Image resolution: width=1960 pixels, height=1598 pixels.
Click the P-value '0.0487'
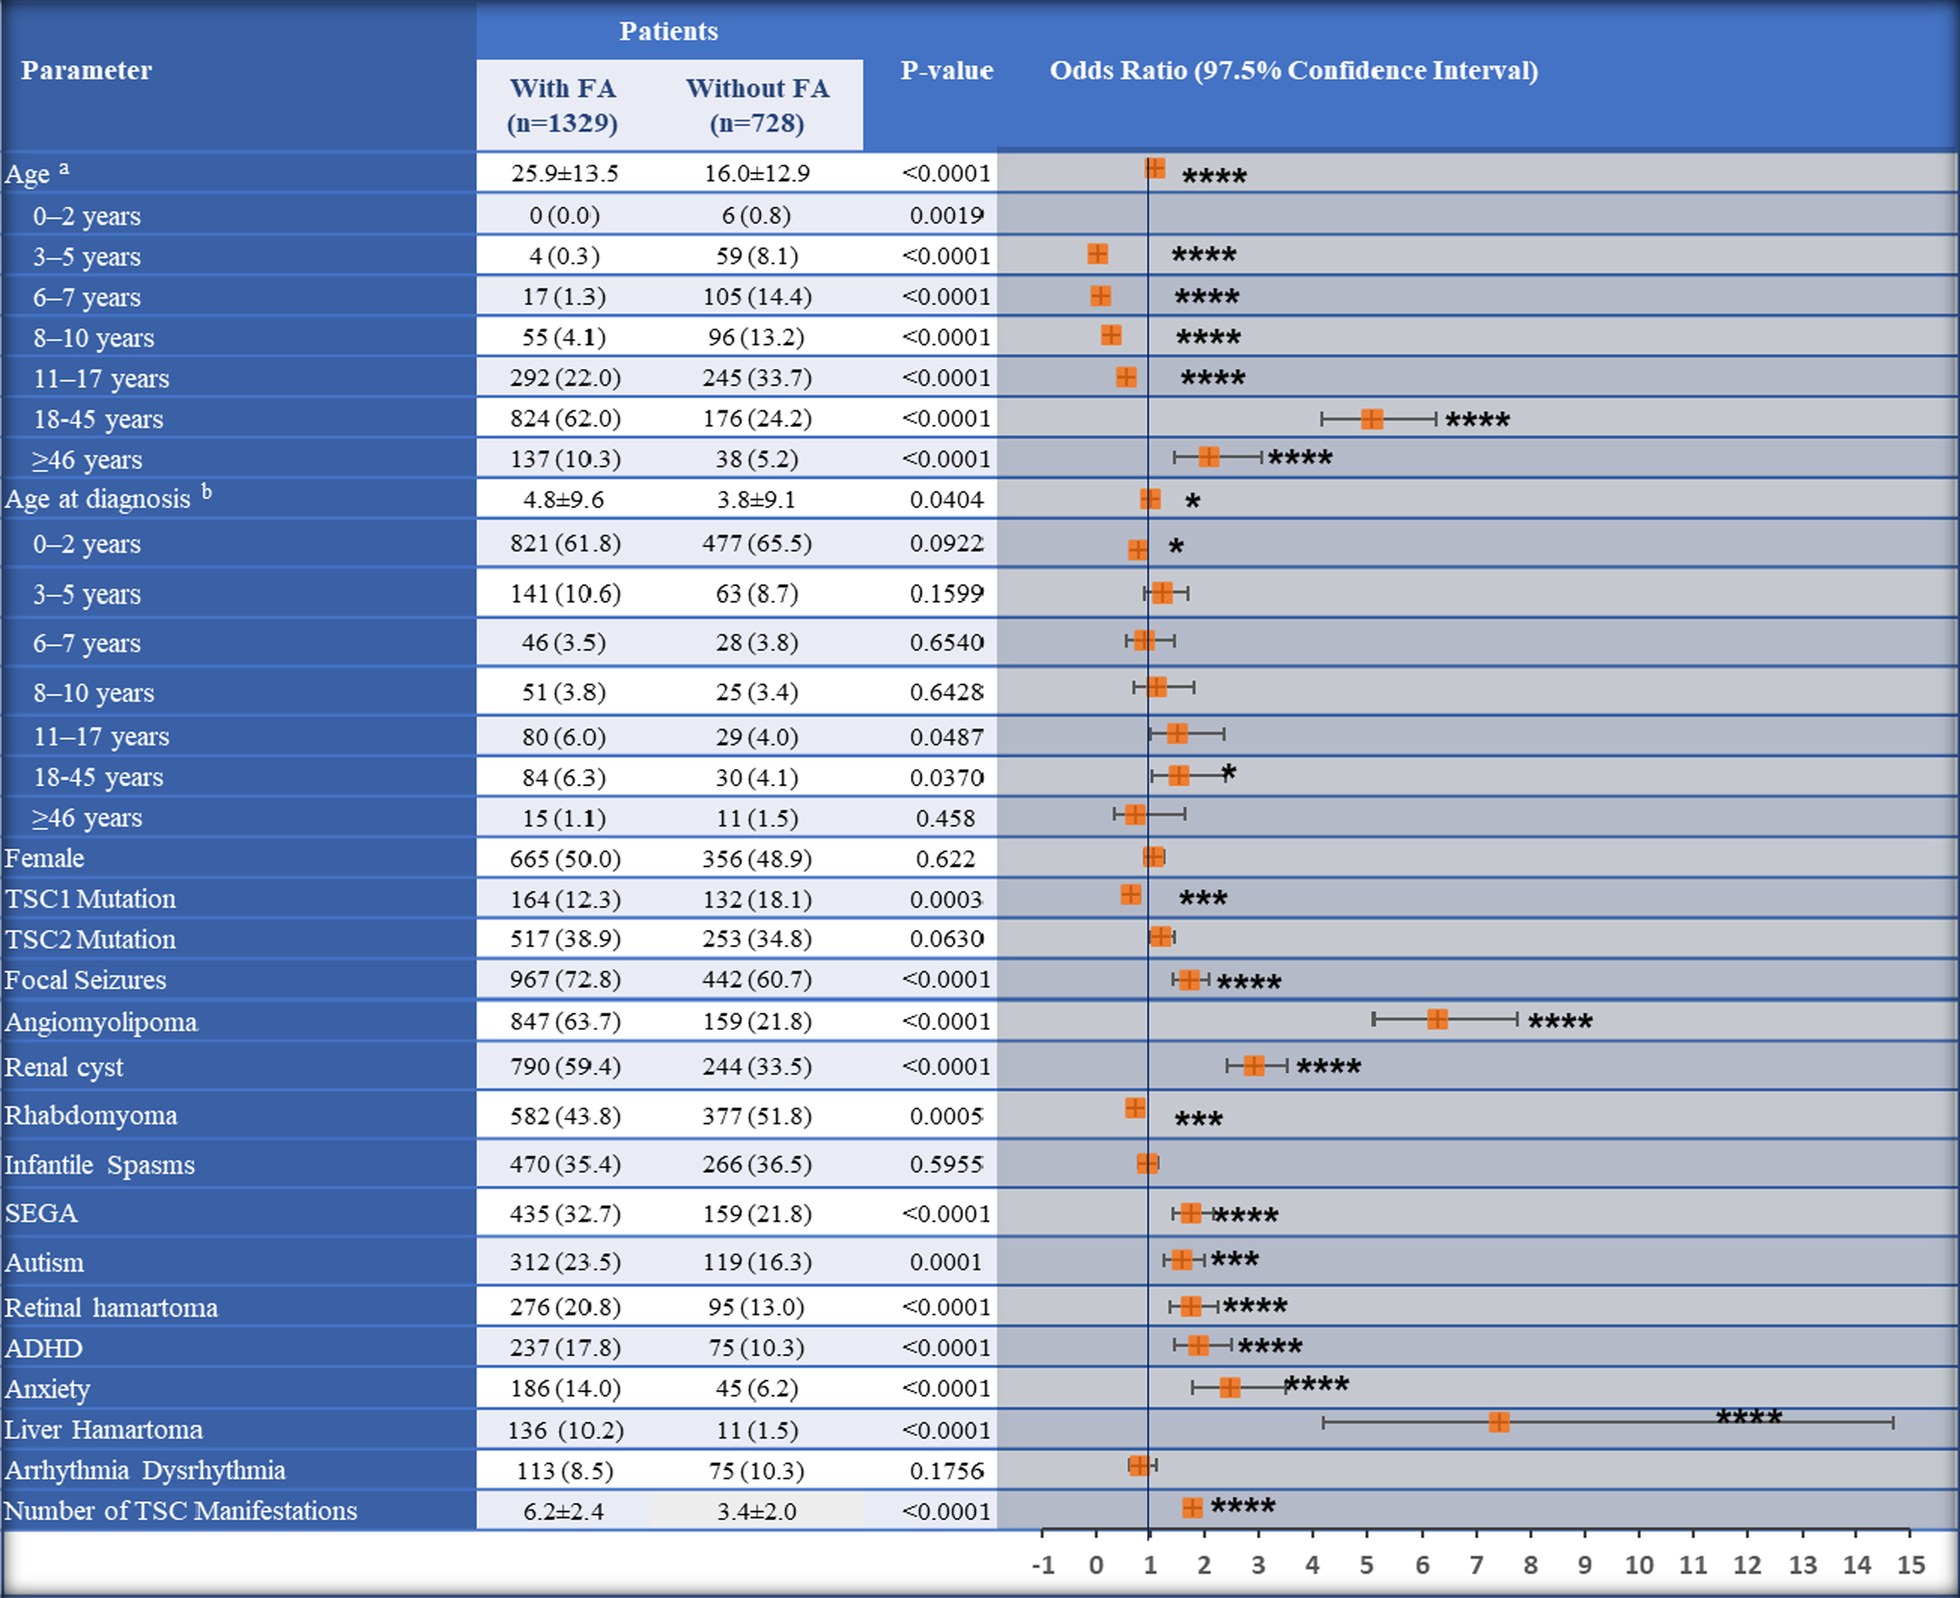pyautogui.click(x=946, y=737)
